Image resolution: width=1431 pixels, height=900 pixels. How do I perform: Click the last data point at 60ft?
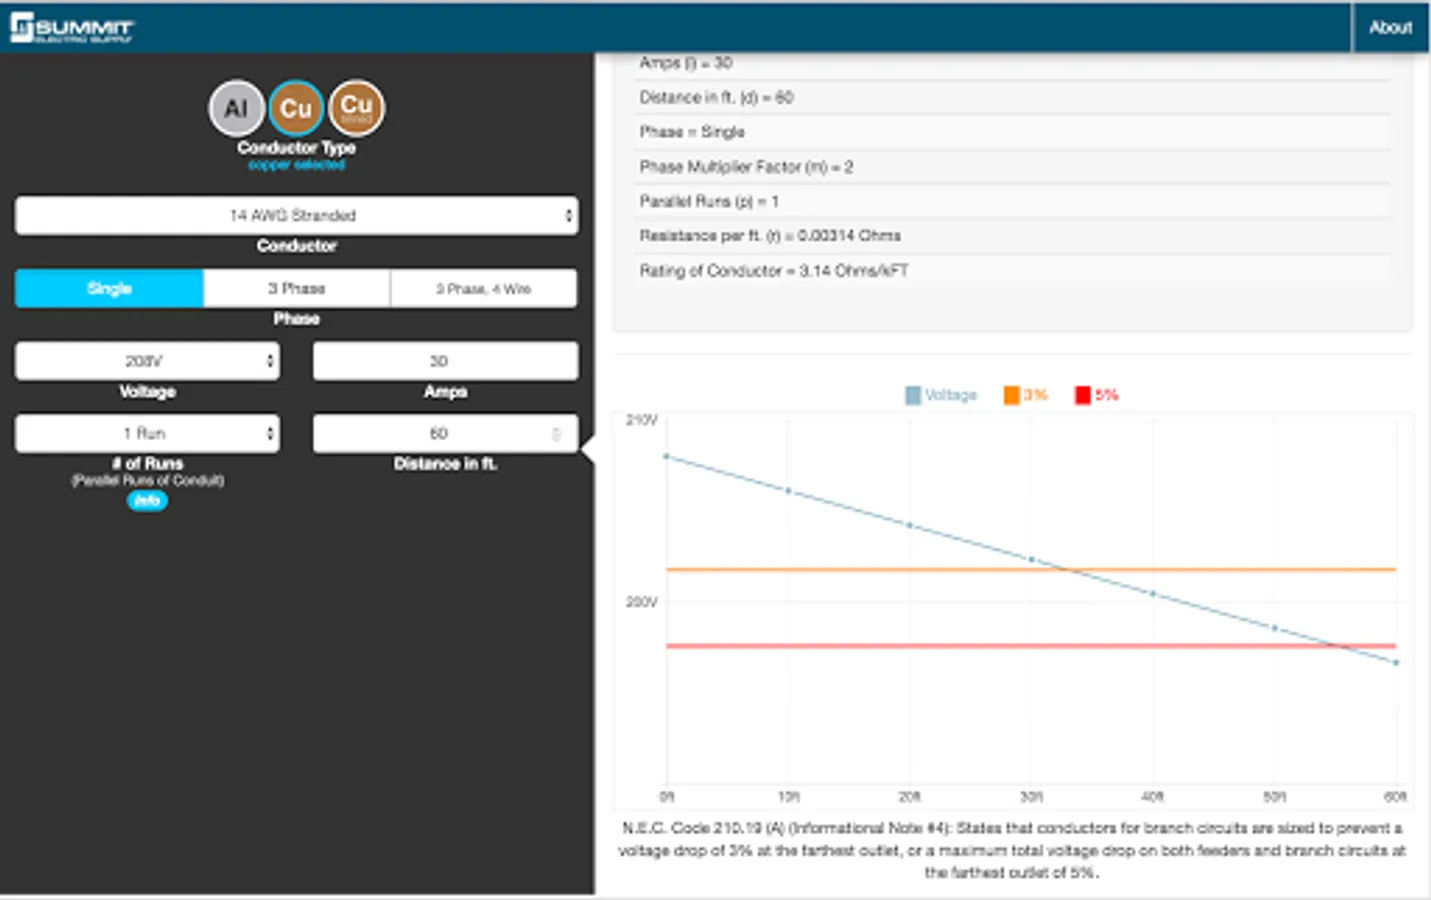point(1397,663)
